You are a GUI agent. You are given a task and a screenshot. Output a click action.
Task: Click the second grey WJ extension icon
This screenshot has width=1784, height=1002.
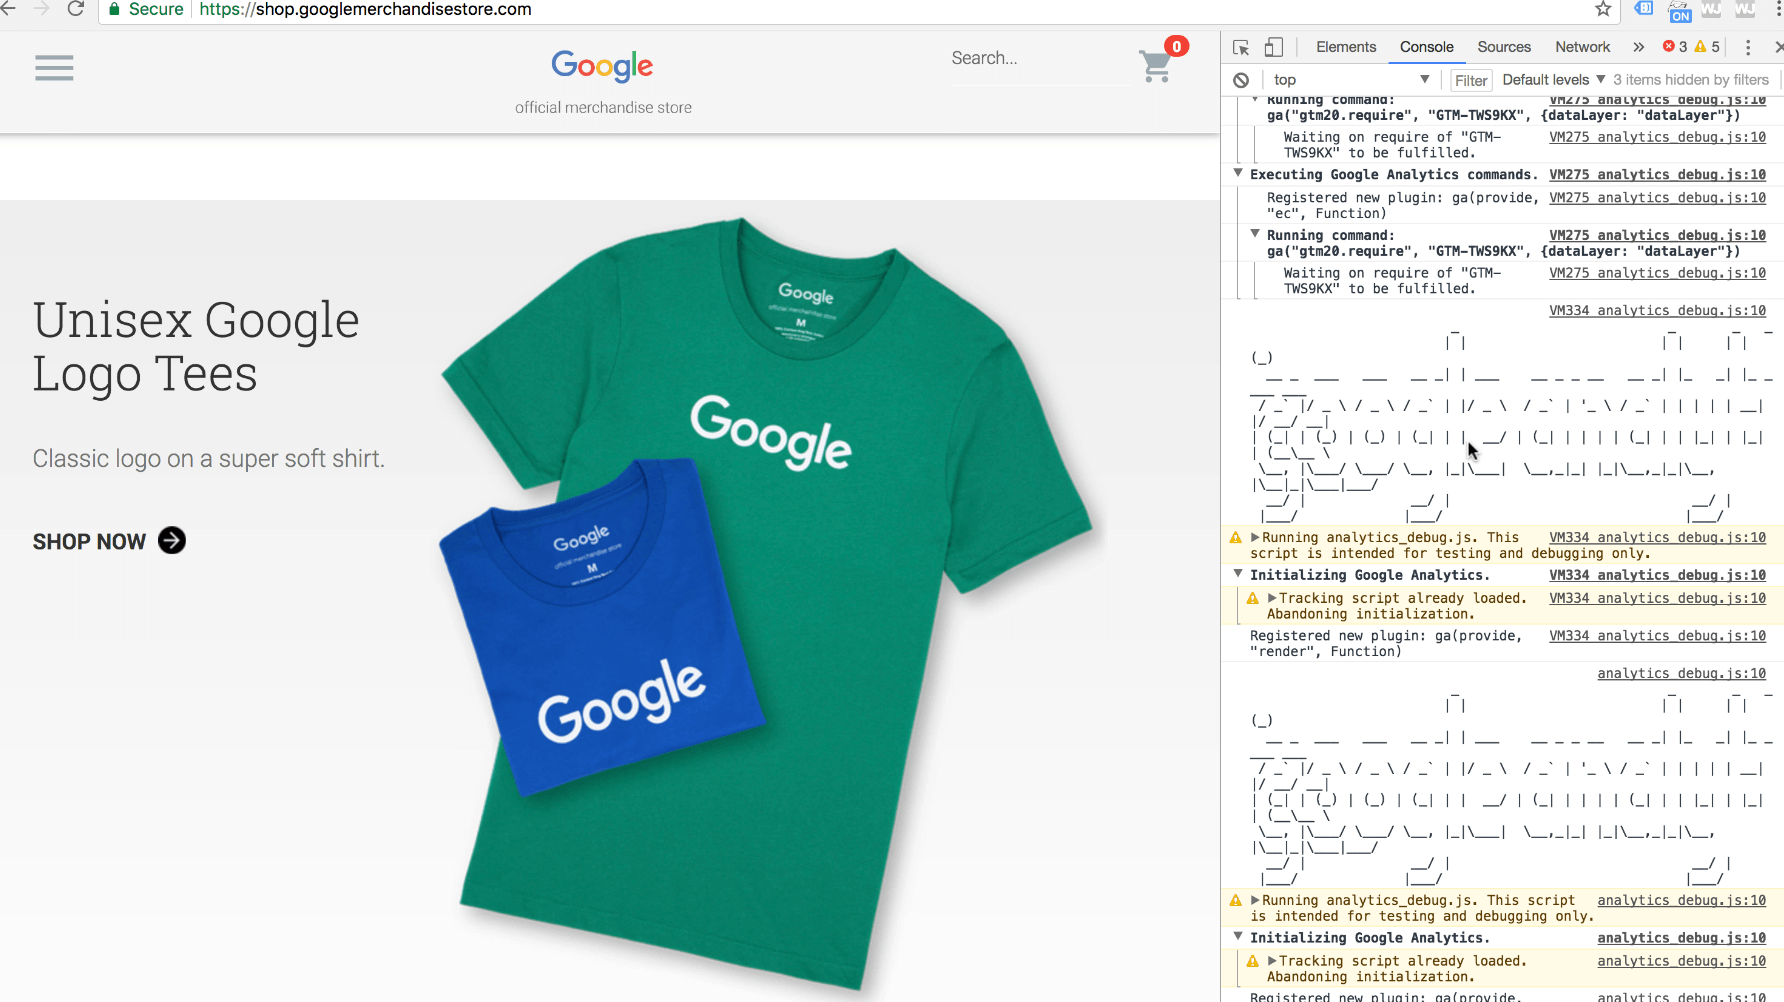tap(1746, 9)
